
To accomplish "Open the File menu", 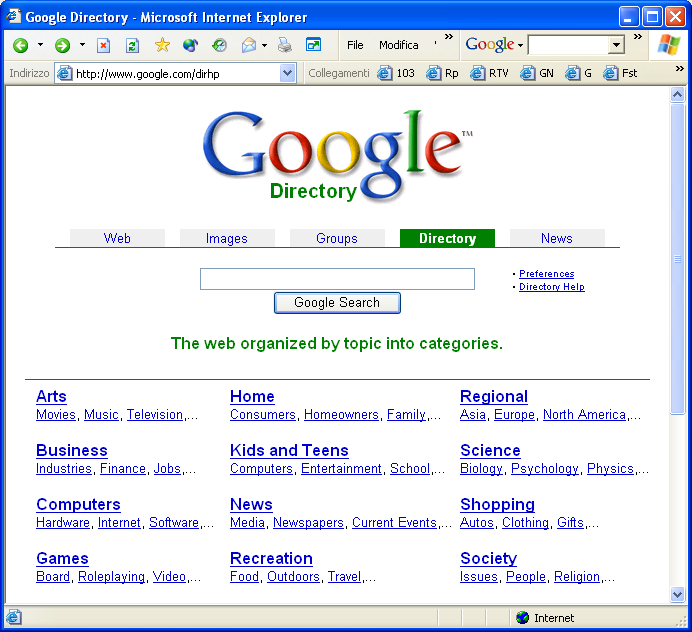I will [x=355, y=45].
